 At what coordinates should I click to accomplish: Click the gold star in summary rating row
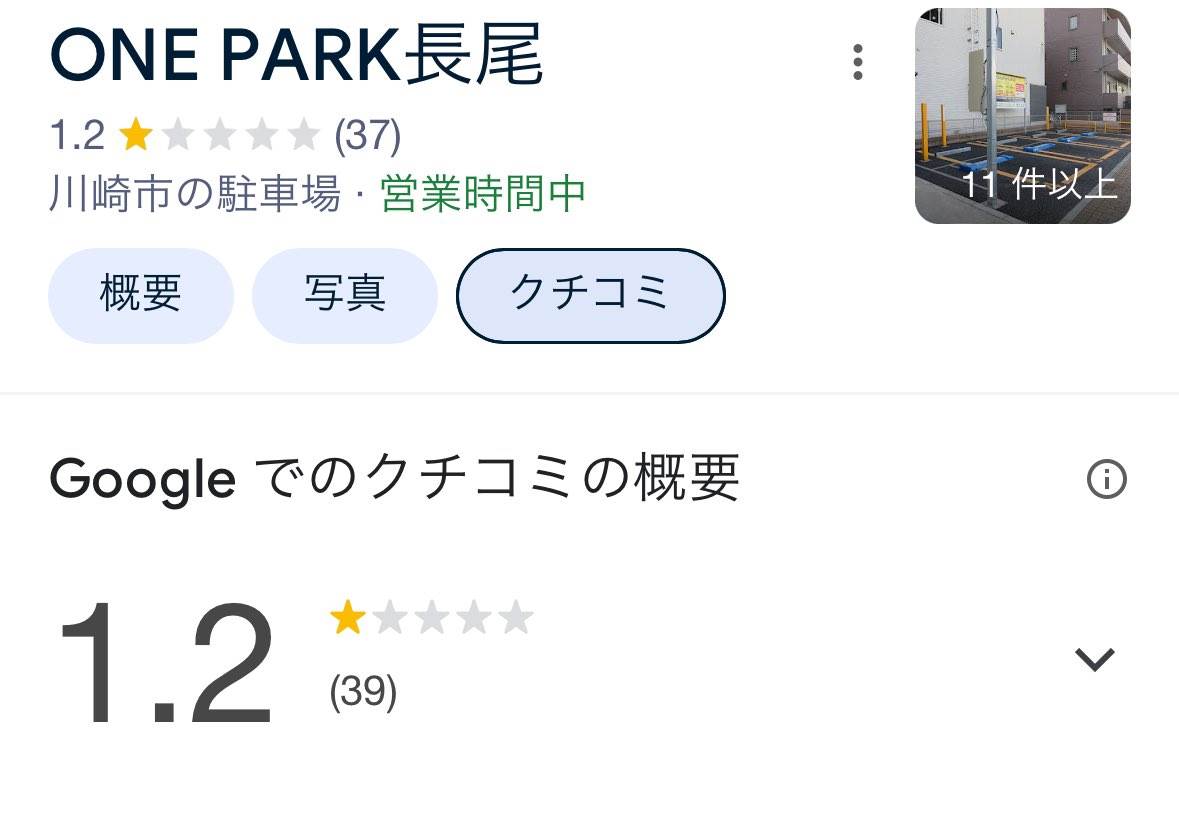click(347, 617)
